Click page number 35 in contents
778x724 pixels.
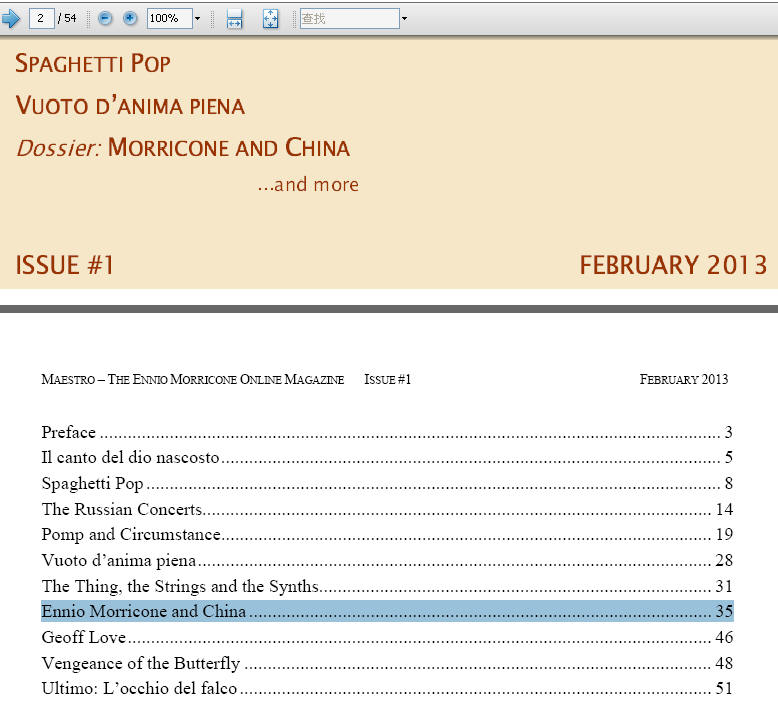(724, 611)
